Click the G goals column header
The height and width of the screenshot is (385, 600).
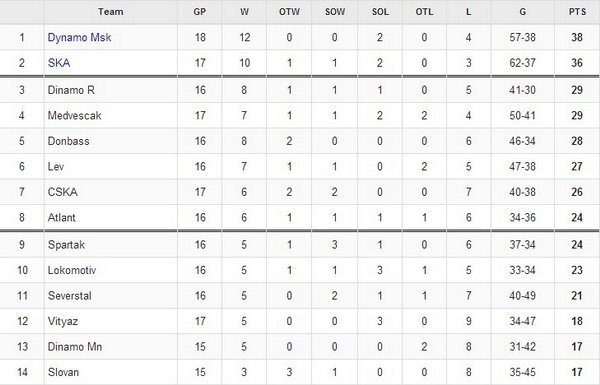point(522,12)
